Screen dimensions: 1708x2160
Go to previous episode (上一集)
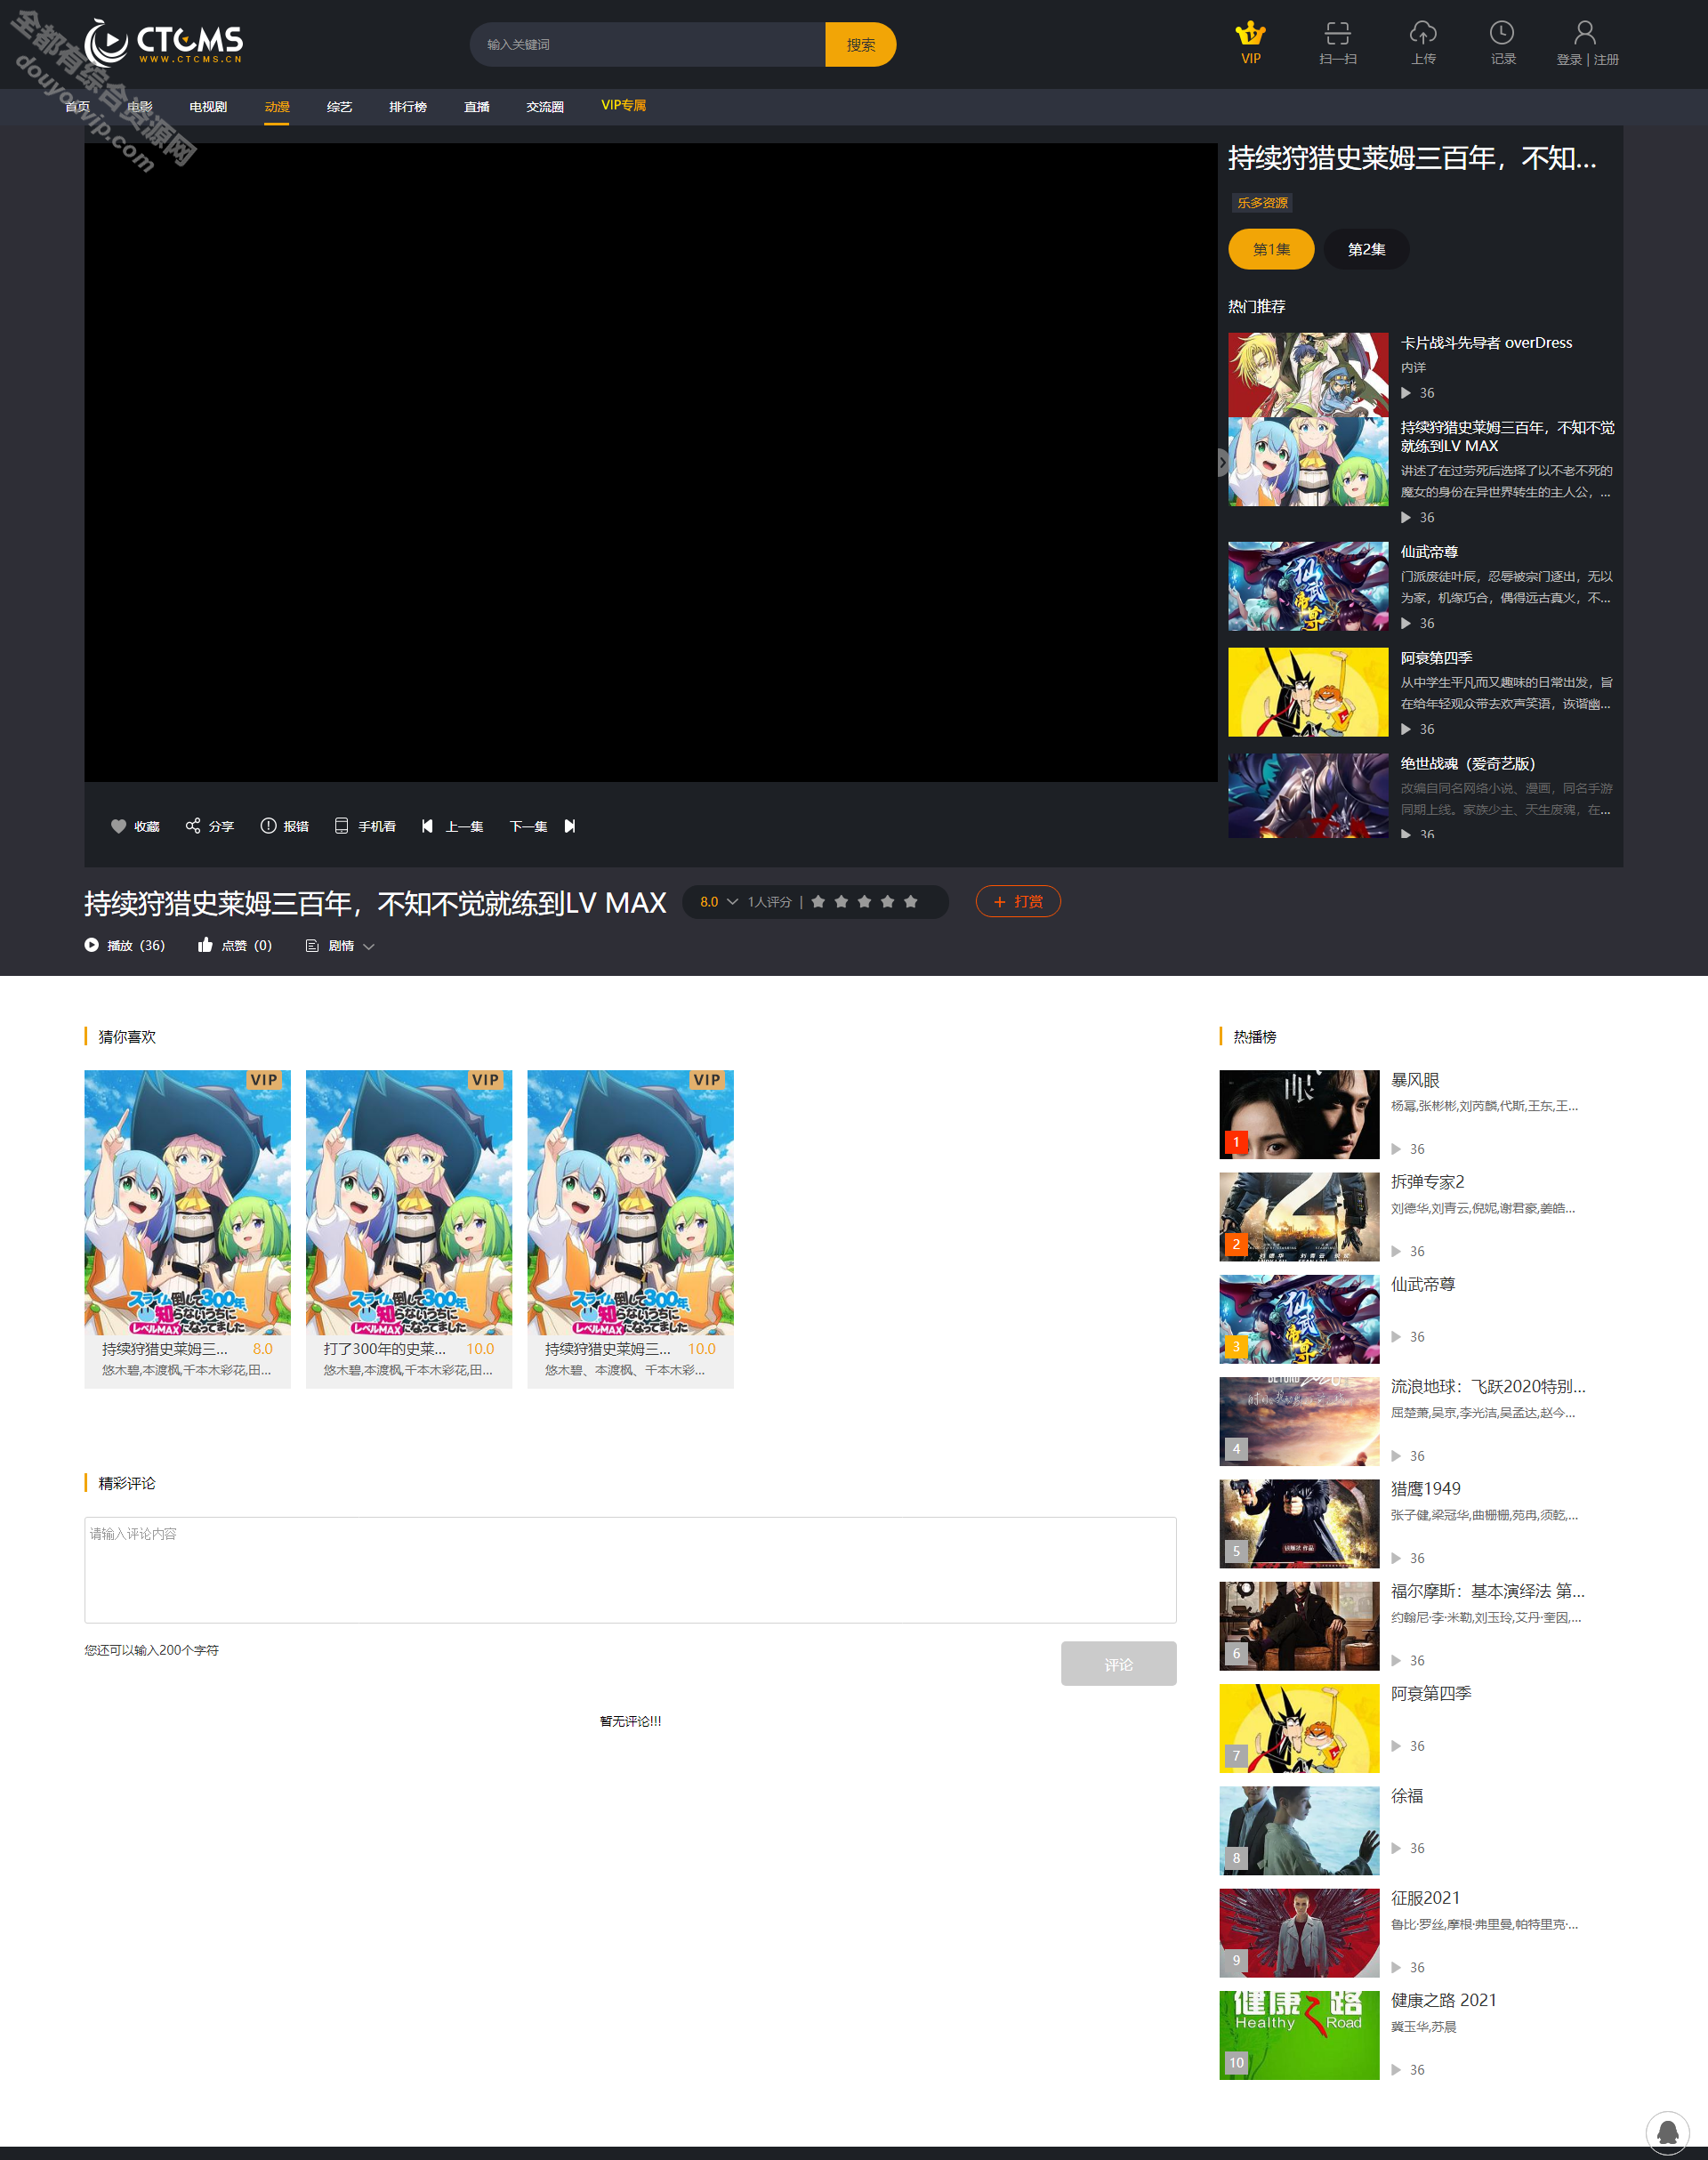(x=453, y=826)
